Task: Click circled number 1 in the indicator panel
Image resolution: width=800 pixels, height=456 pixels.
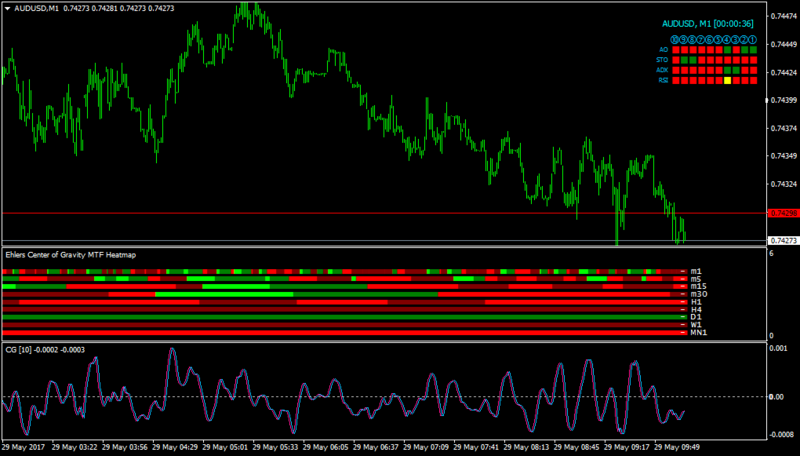Action: [x=753, y=40]
